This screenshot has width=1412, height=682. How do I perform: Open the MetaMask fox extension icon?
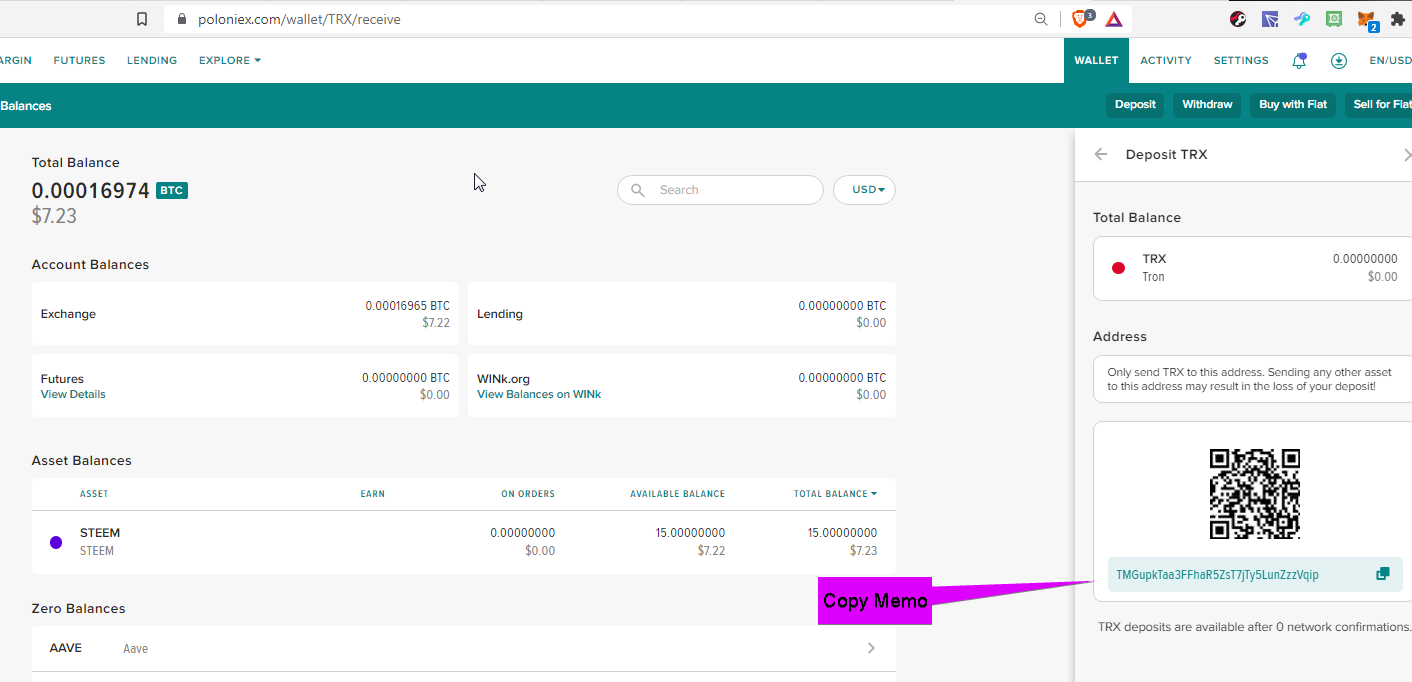click(x=1366, y=19)
